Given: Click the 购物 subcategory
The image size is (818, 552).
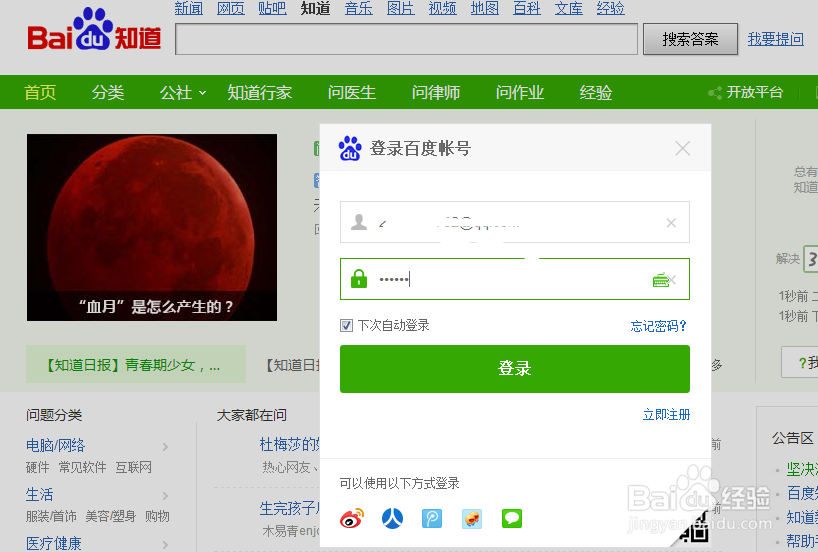Looking at the screenshot, I should [157, 517].
